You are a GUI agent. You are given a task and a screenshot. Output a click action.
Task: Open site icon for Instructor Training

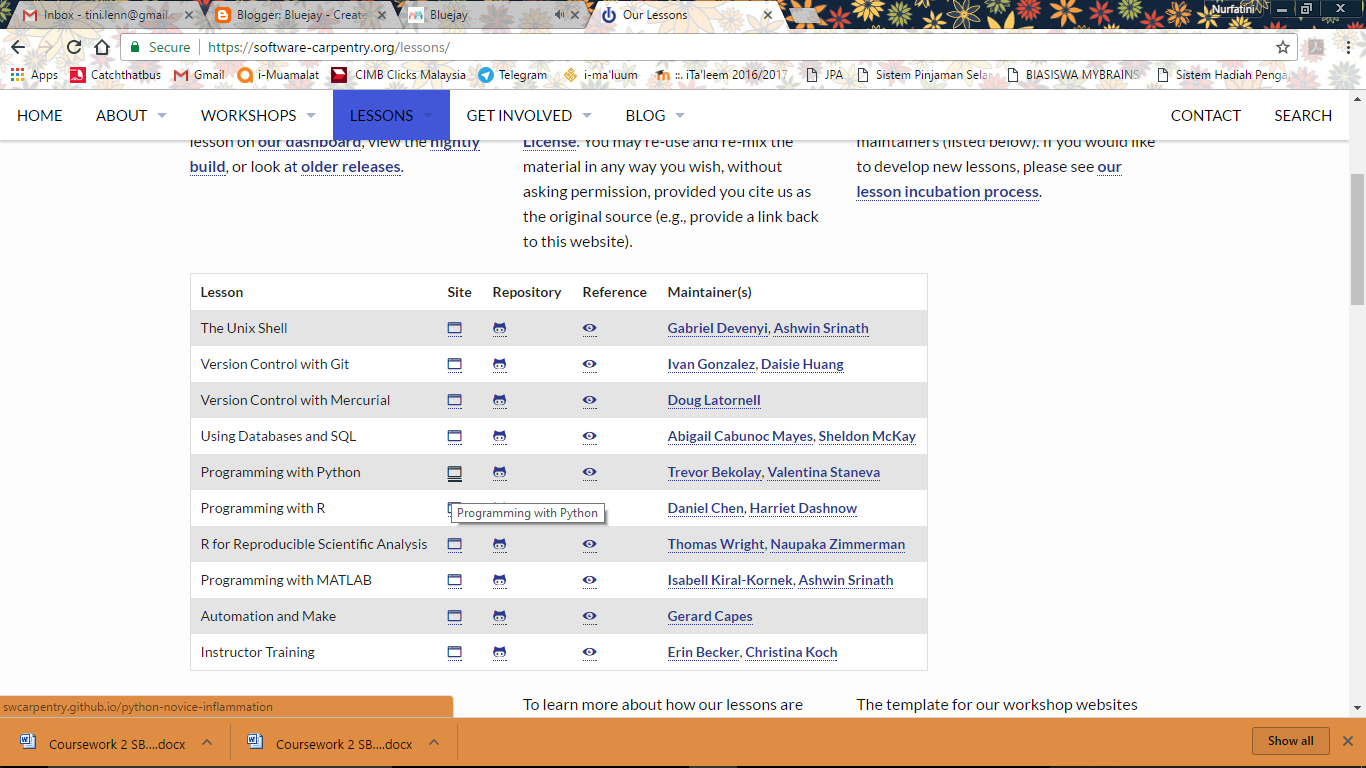pyautogui.click(x=454, y=652)
